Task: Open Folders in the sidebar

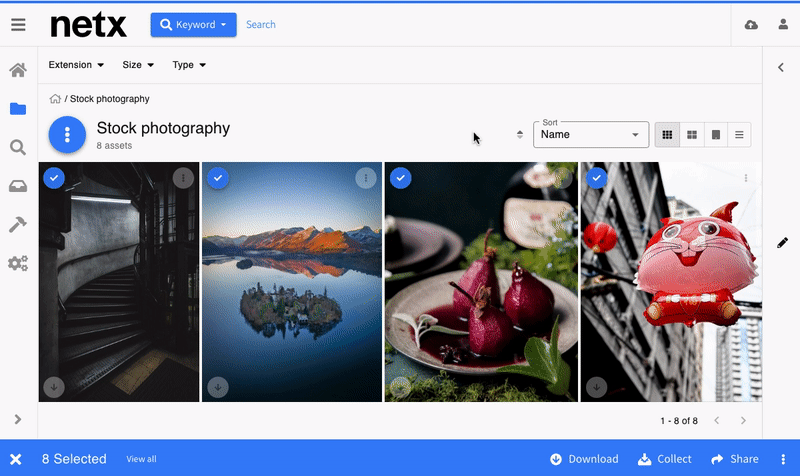Action: pos(18,109)
